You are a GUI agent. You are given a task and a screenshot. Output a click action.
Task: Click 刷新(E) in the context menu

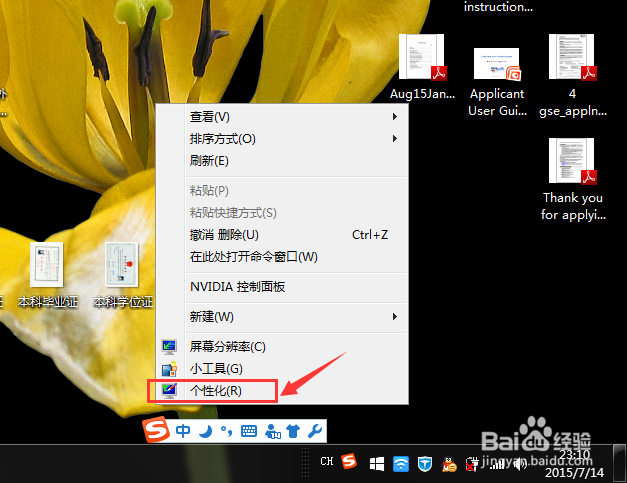(282, 161)
